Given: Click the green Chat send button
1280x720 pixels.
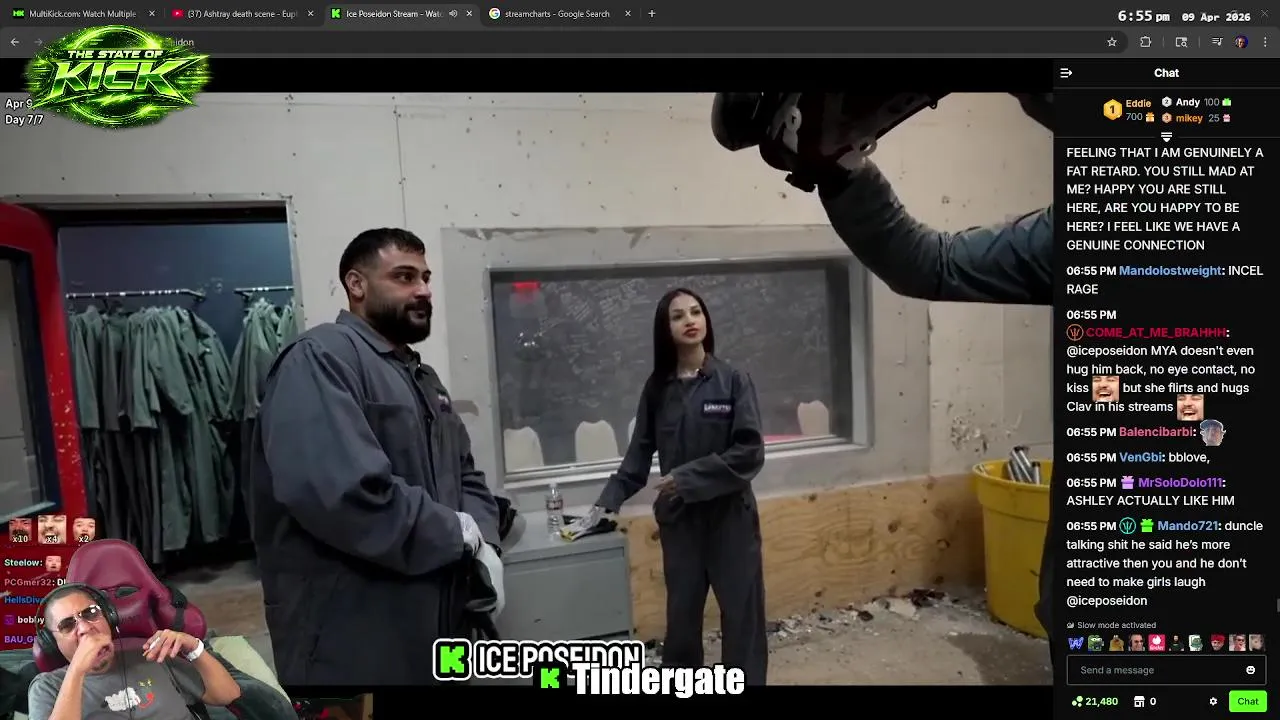Looking at the screenshot, I should click(x=1247, y=702).
